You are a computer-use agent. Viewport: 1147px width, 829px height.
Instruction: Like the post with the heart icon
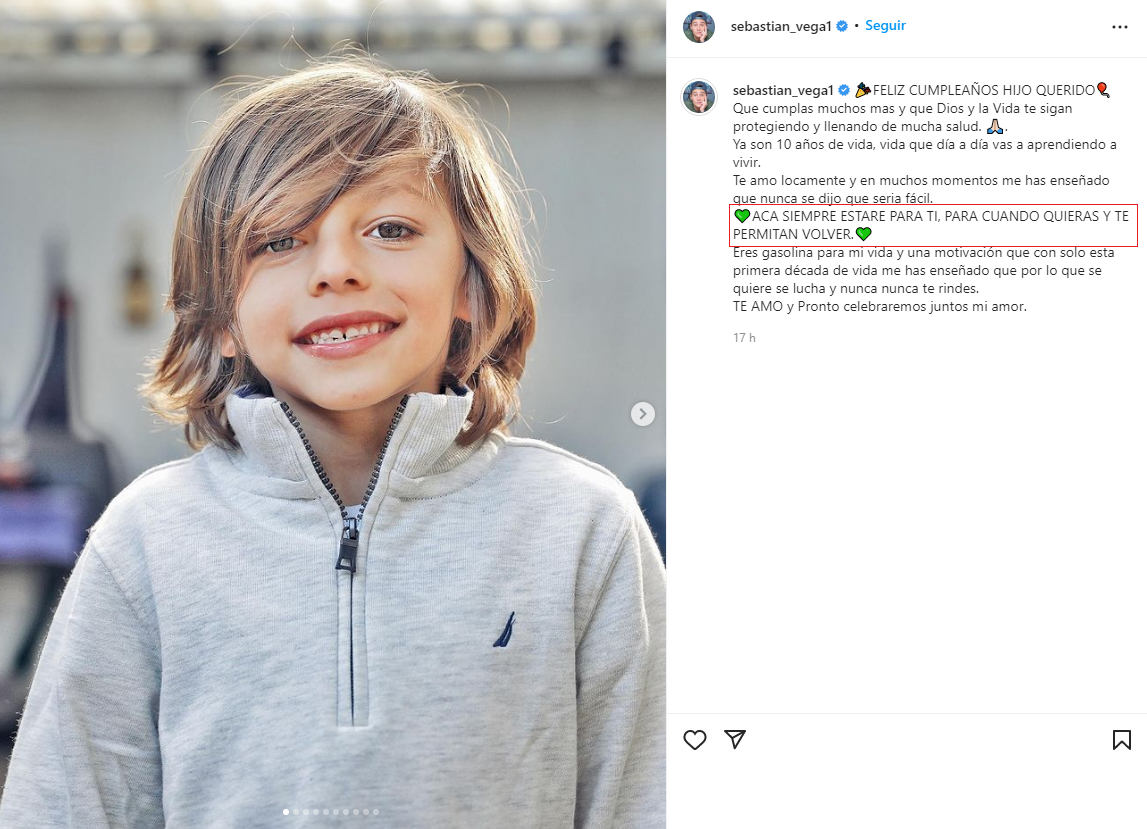tap(695, 740)
